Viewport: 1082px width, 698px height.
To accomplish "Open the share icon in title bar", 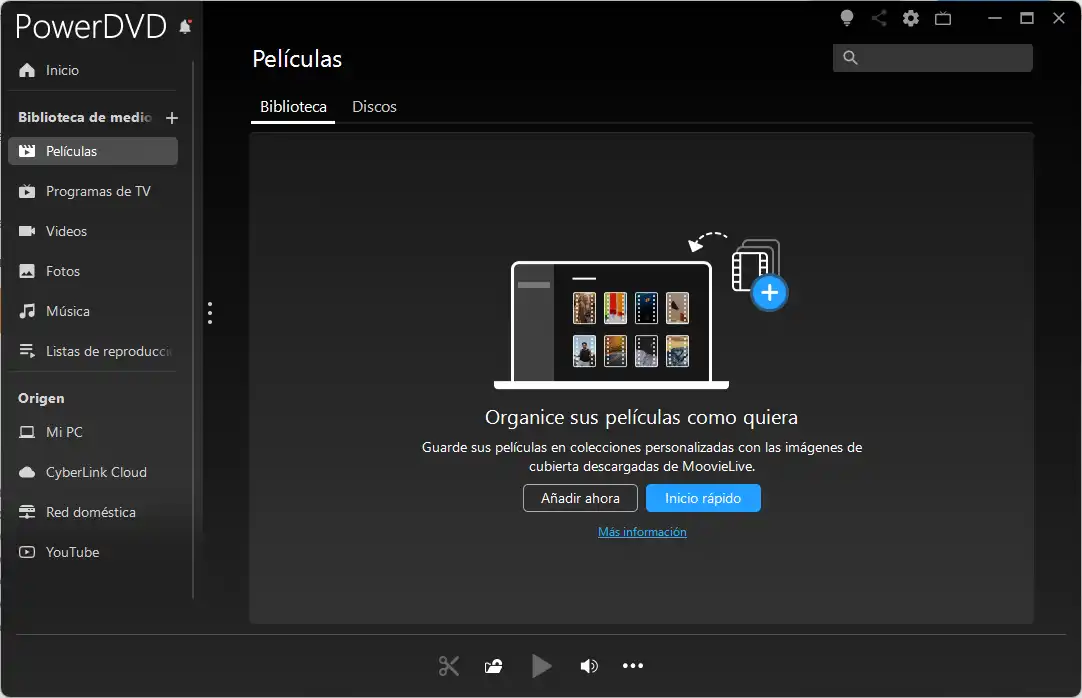I will (x=879, y=18).
